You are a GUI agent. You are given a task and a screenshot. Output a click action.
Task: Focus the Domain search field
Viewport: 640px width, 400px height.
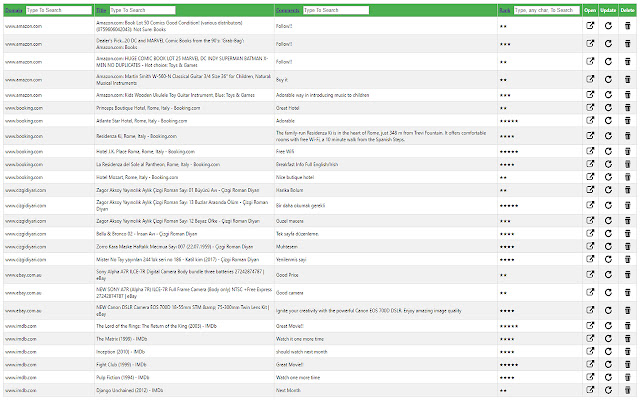(x=59, y=10)
